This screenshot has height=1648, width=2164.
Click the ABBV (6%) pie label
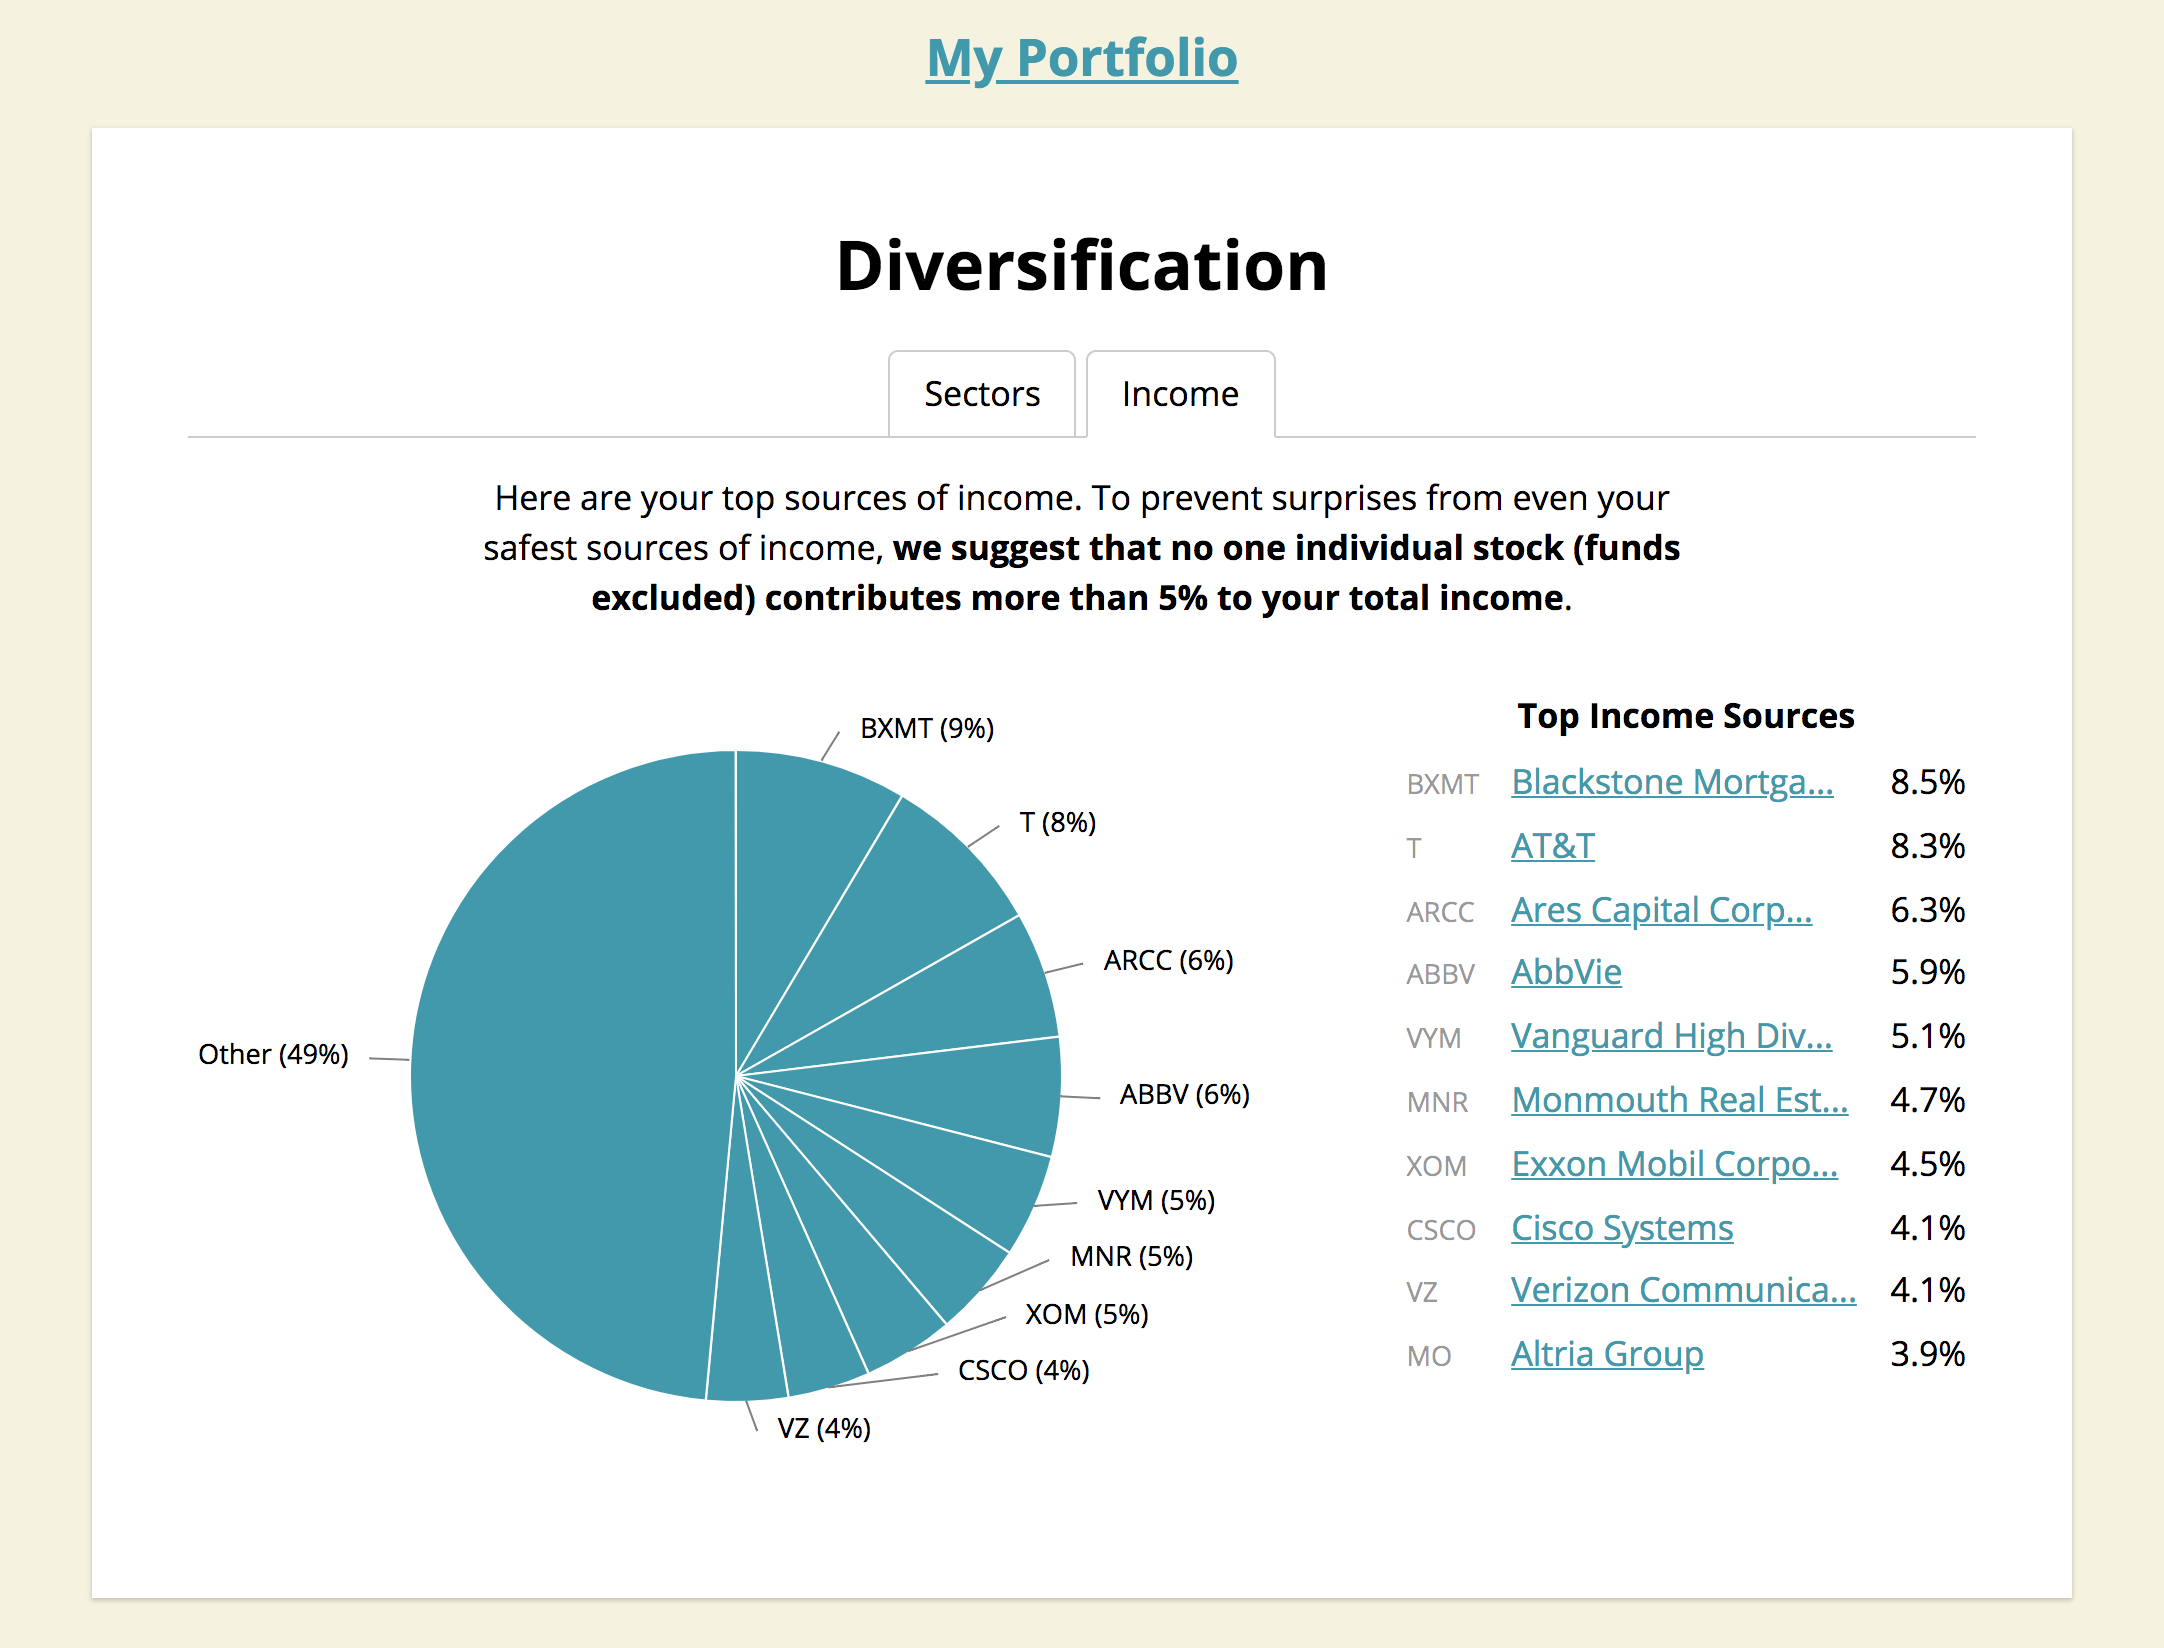(1184, 1094)
